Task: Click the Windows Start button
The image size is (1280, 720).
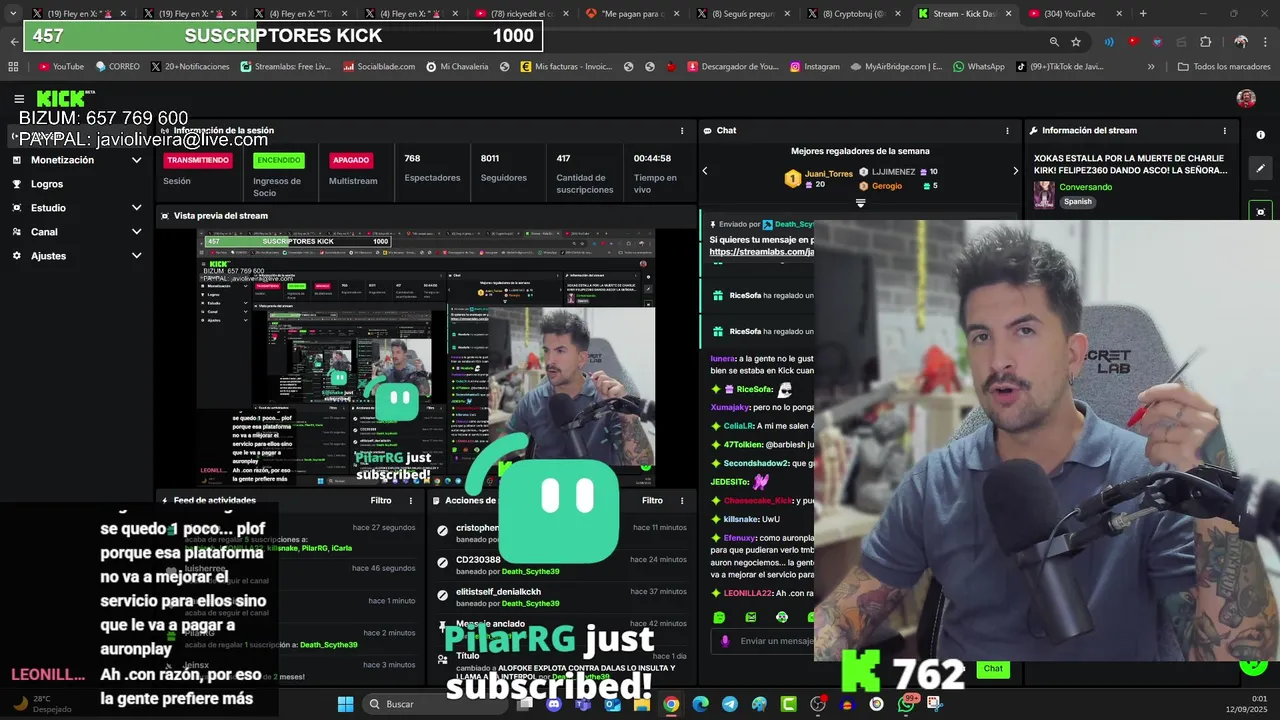Action: (345, 704)
